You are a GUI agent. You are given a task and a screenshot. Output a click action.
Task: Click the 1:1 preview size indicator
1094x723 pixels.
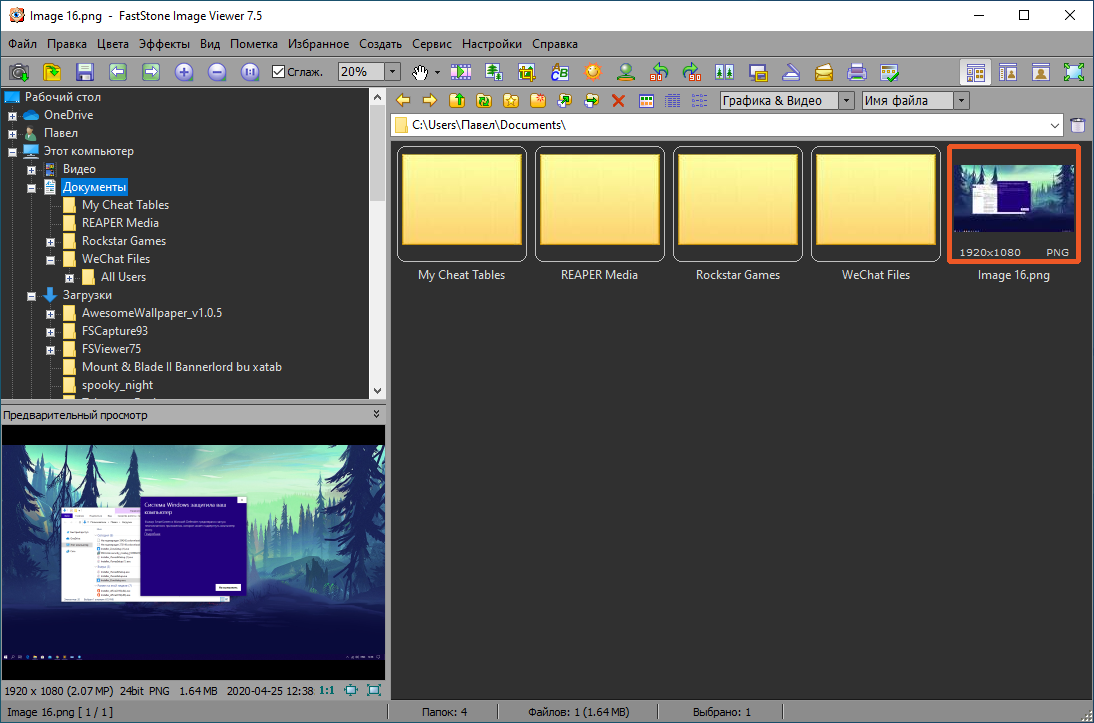point(327,691)
